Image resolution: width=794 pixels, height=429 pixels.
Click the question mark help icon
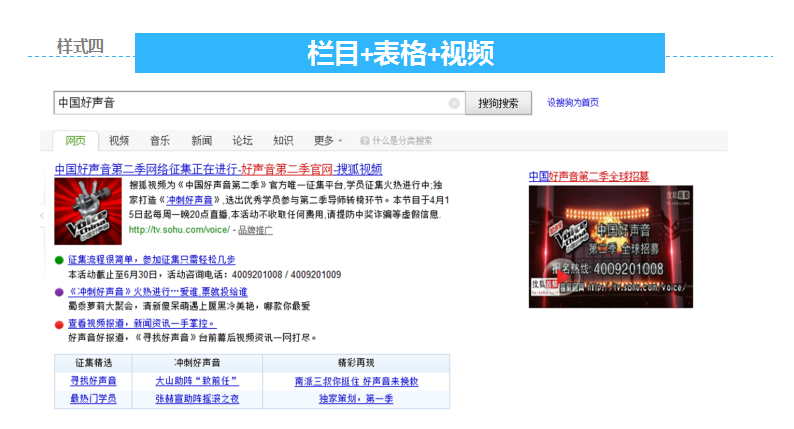point(364,141)
